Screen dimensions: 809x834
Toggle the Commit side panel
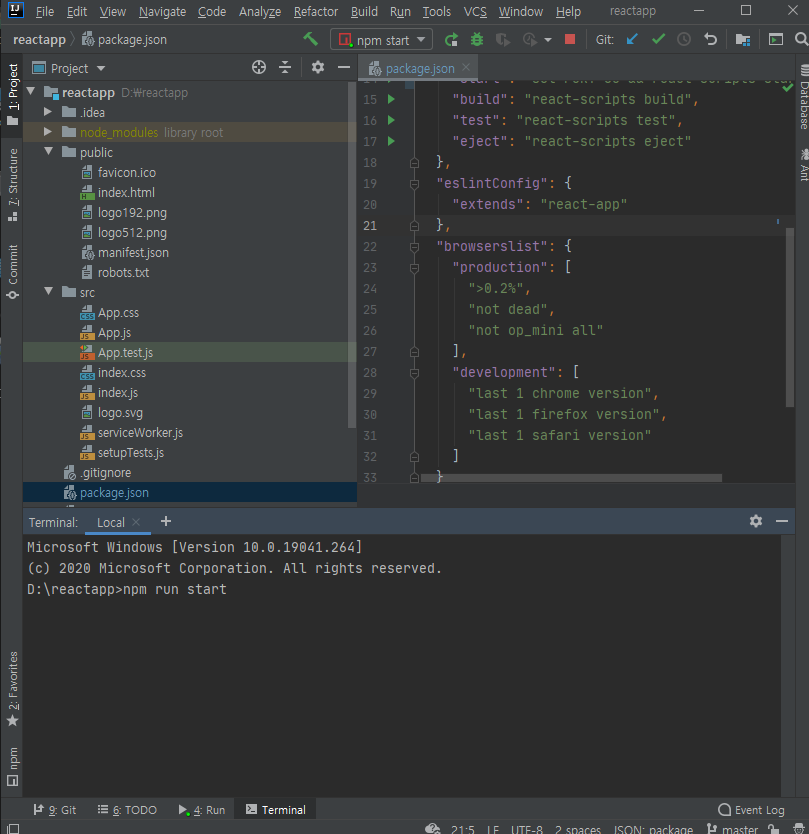click(x=13, y=271)
